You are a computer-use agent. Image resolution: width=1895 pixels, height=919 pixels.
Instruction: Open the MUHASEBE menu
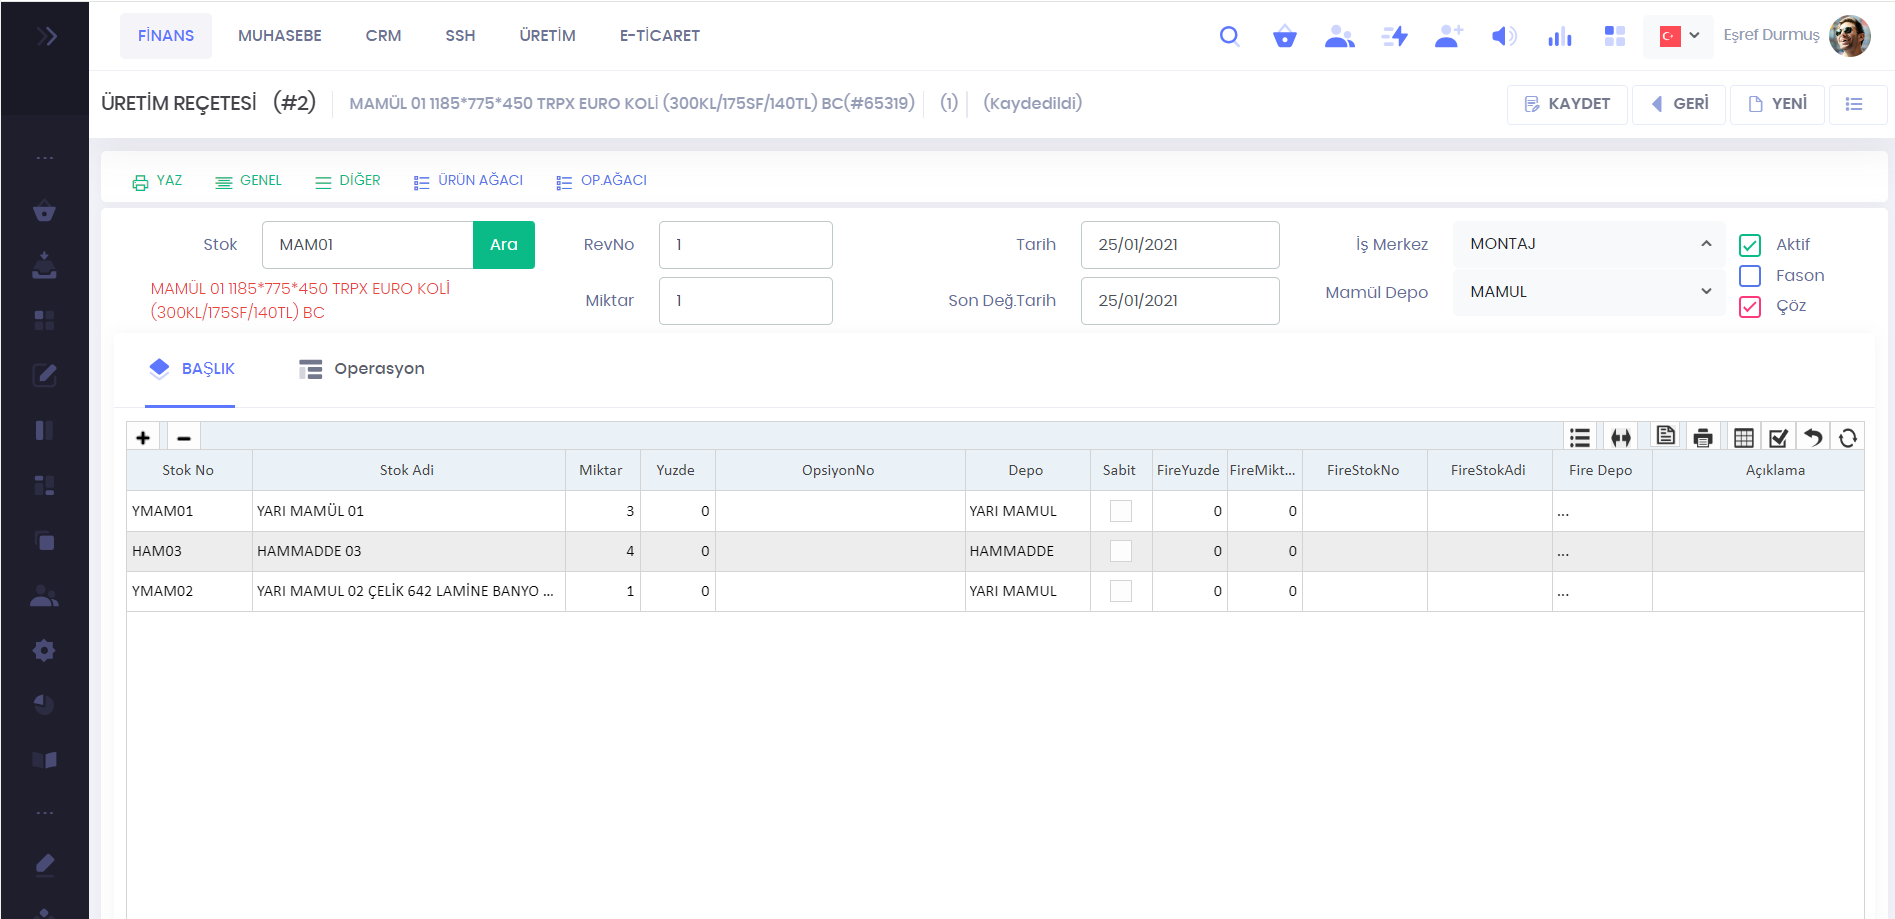click(279, 36)
